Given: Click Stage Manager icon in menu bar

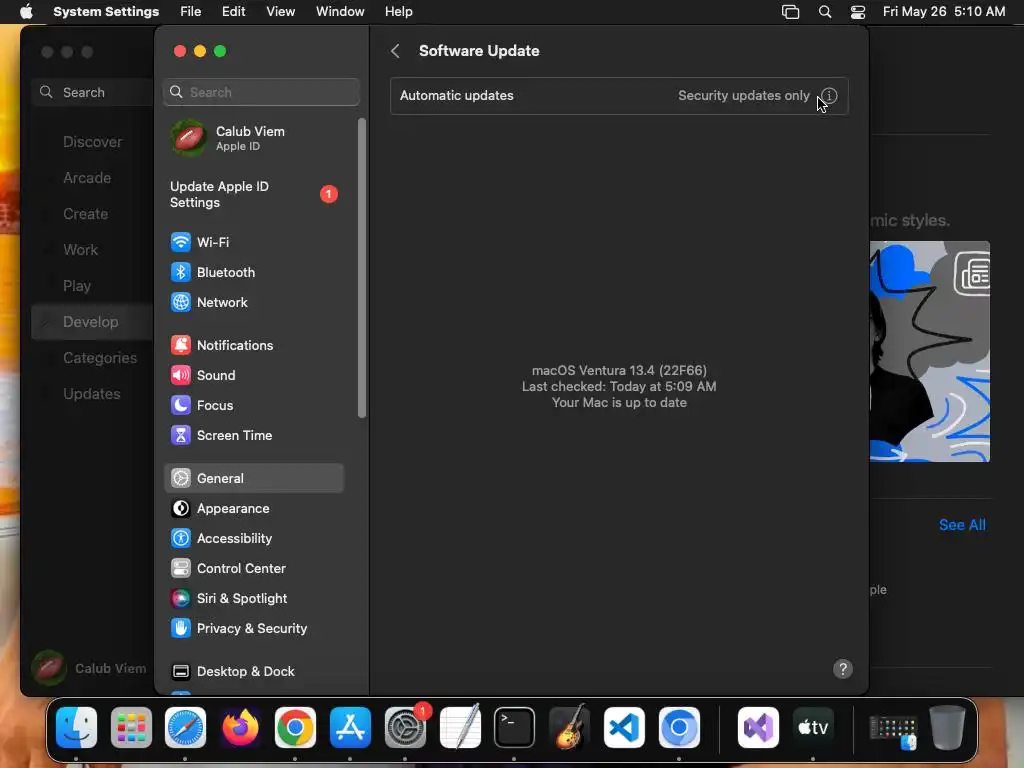Looking at the screenshot, I should pyautogui.click(x=790, y=12).
